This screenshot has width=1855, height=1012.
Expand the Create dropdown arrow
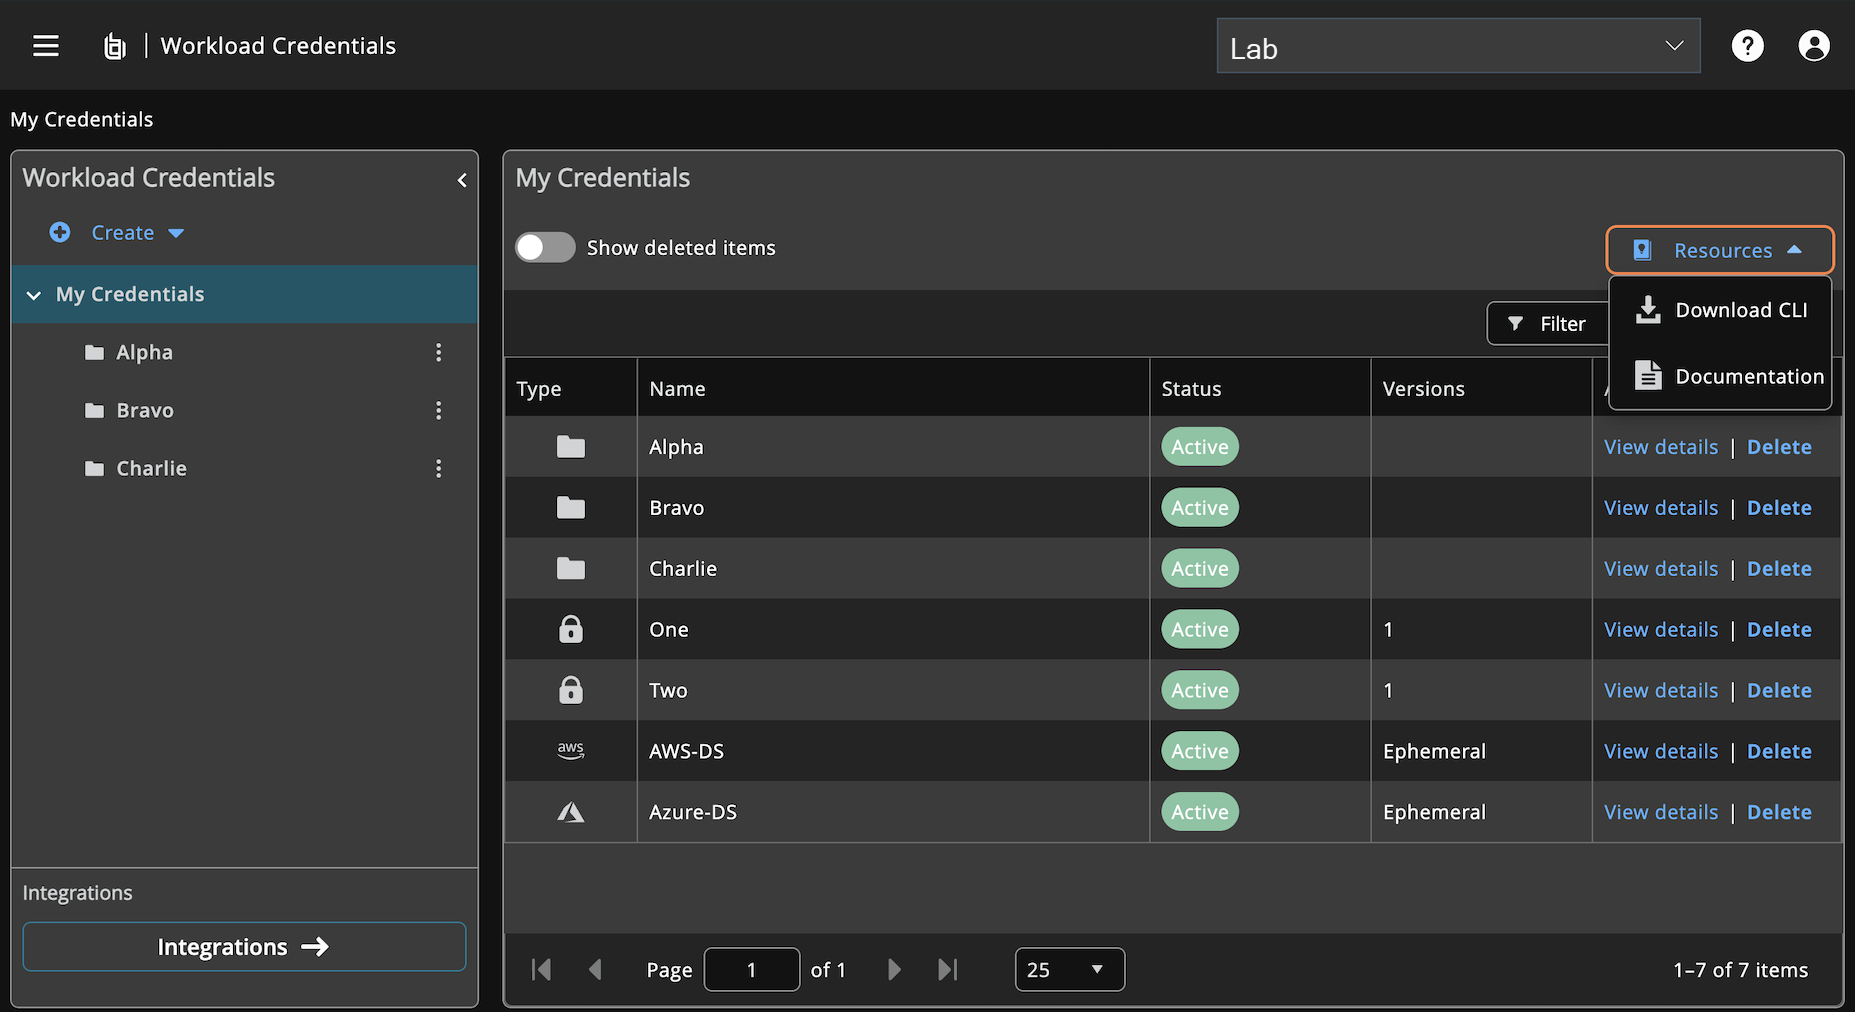coord(176,233)
